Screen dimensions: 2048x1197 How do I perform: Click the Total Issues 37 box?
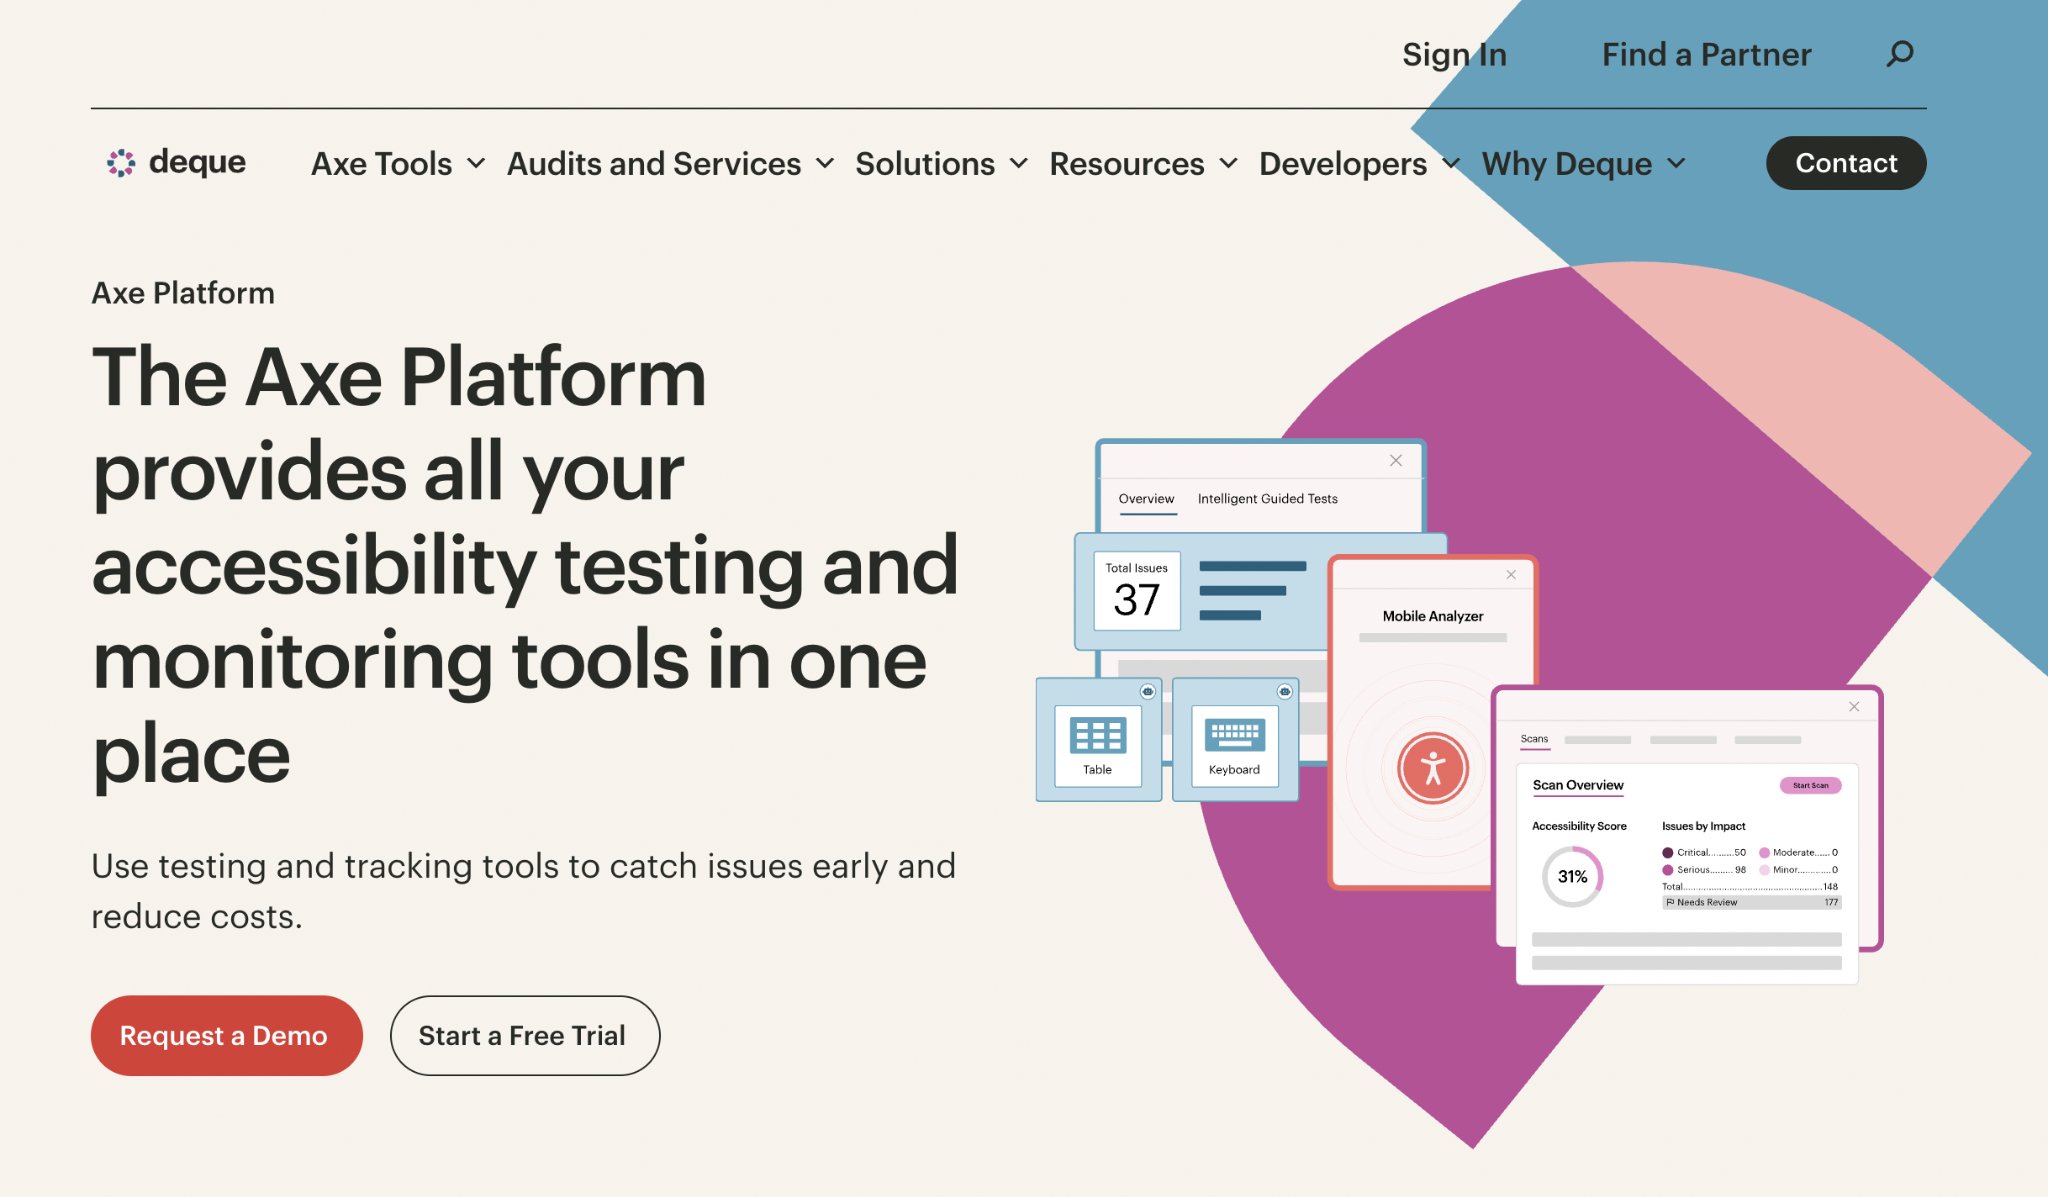1137,591
